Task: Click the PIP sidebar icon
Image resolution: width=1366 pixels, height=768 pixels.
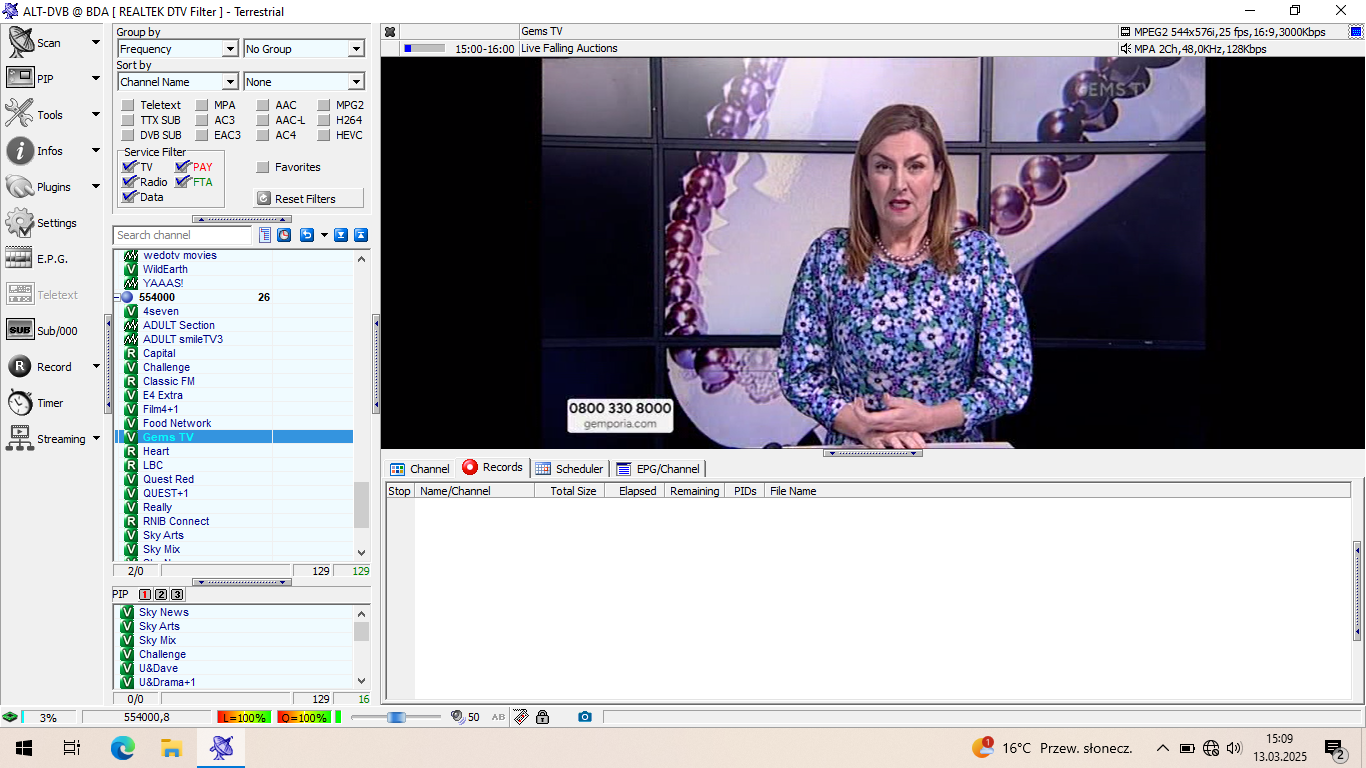Action: [x=20, y=78]
